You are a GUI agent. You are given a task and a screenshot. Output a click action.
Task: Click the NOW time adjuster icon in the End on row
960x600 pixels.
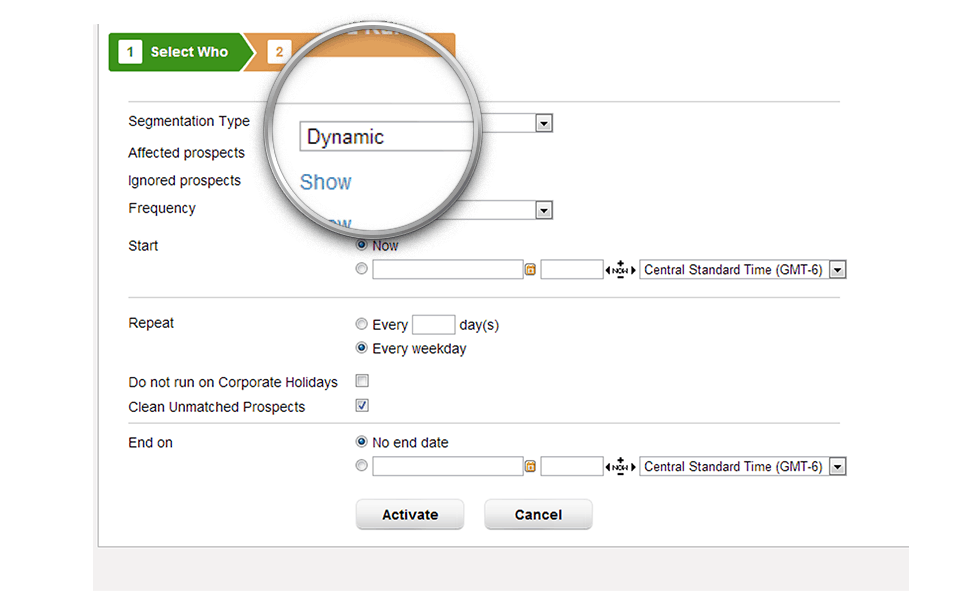(620, 467)
